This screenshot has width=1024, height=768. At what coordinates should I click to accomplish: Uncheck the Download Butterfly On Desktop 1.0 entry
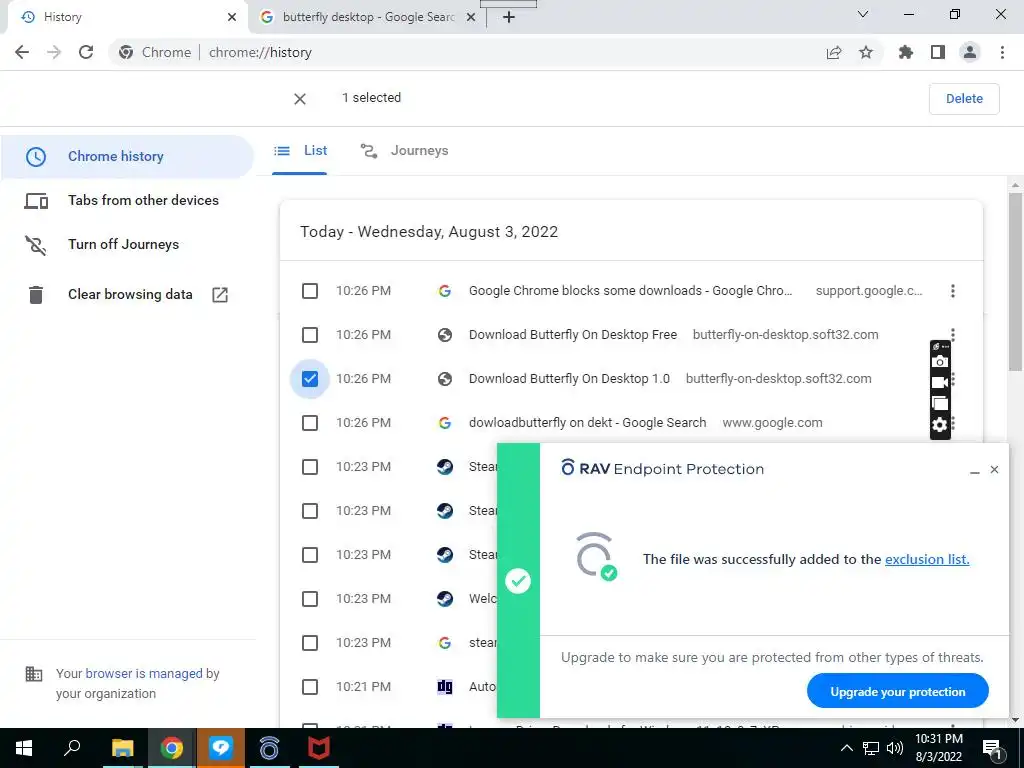coord(310,379)
